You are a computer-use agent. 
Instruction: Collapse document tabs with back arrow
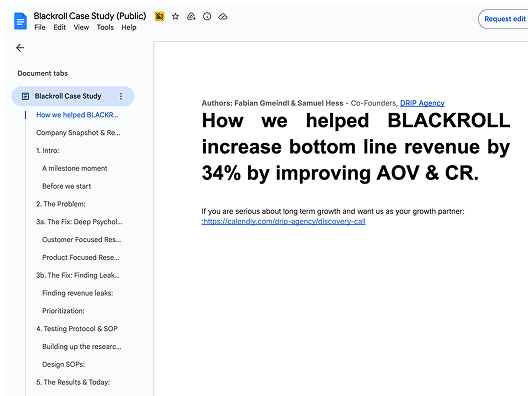click(20, 48)
